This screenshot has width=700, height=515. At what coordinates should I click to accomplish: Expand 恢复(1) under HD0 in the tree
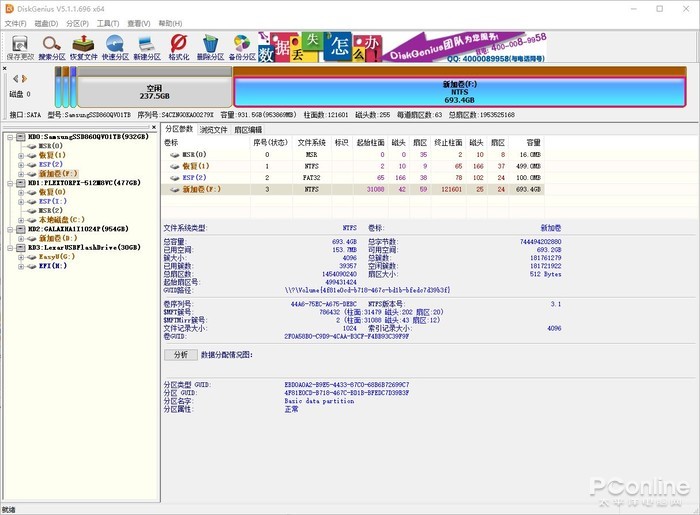point(21,155)
